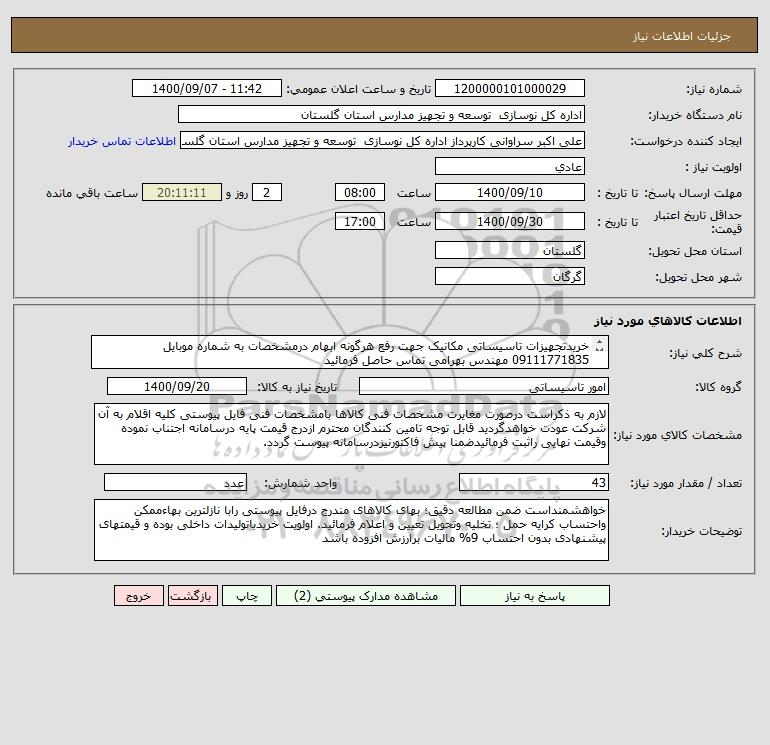Screen dimensions: 770x745
Task: Click the واحد شمارش label
Action: tap(301, 483)
